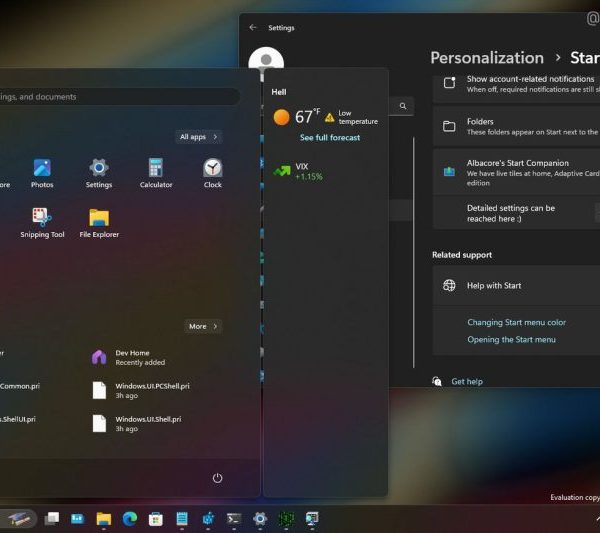Open the Folders settings row
Screen dimensions: 600x533
pos(516,126)
